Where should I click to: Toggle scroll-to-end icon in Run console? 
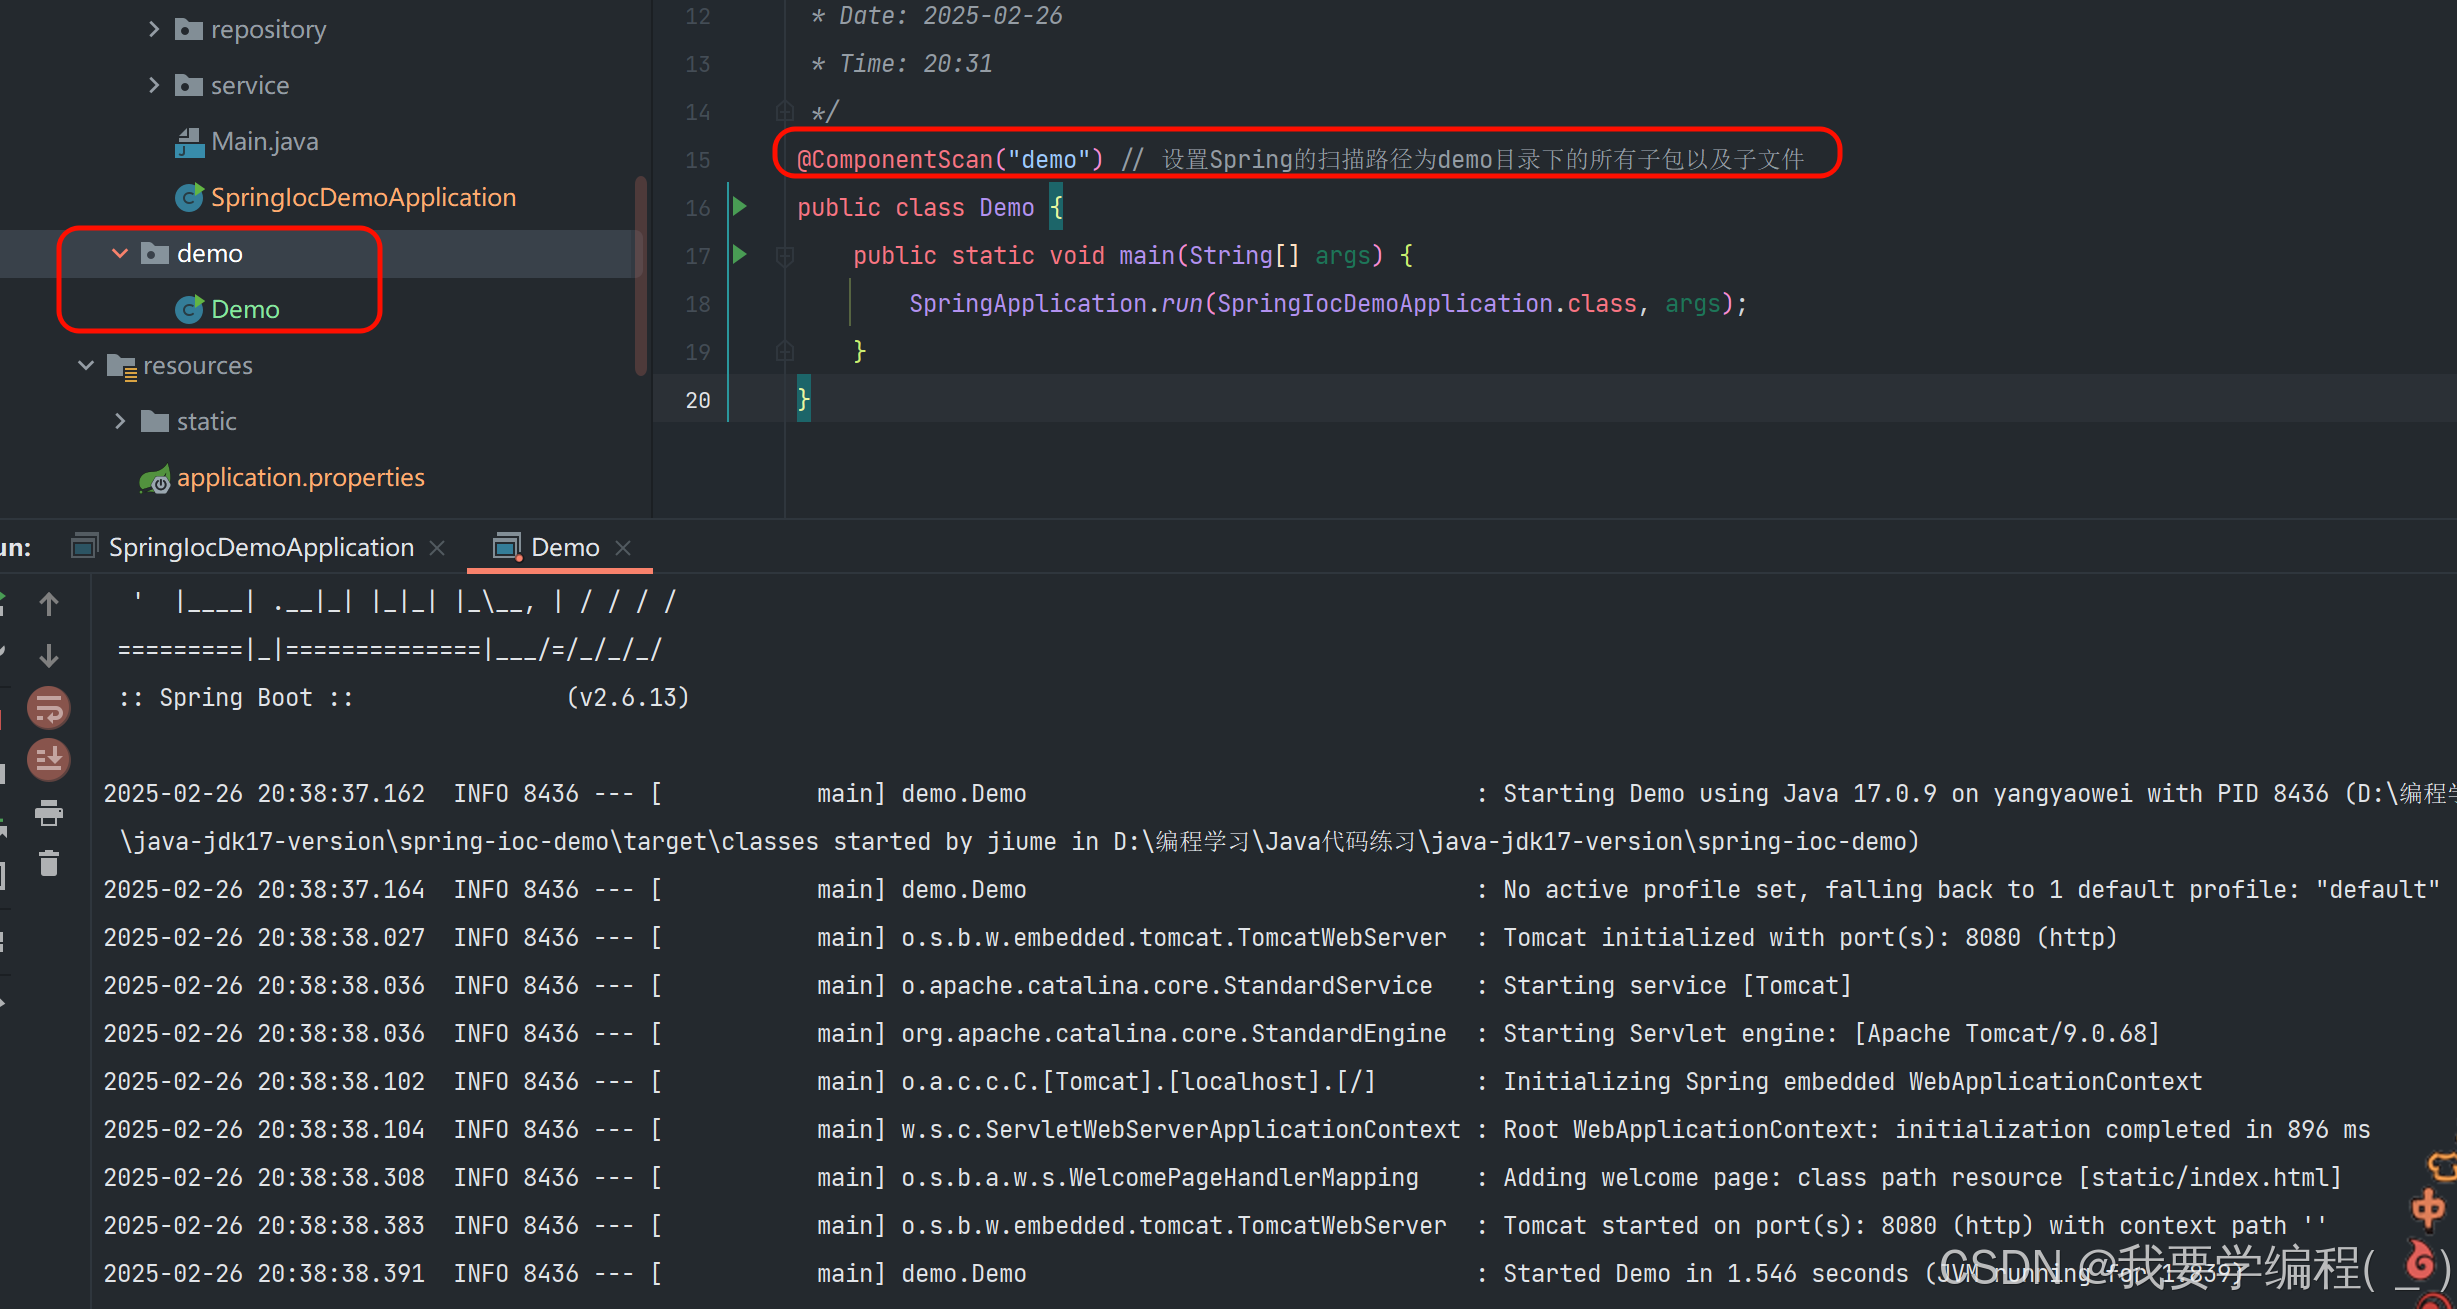pos(48,760)
